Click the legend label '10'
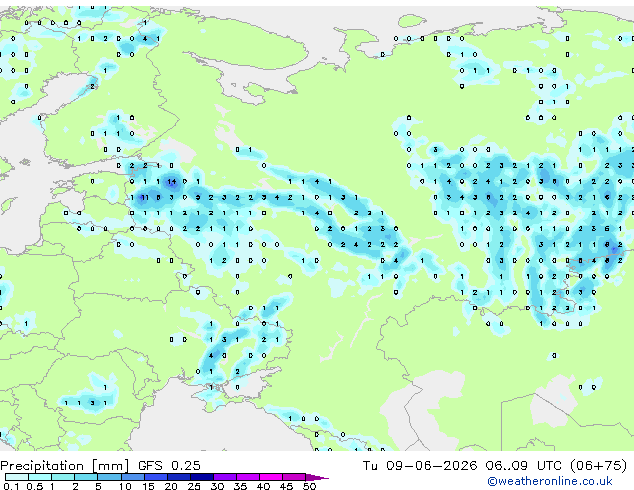Image resolution: width=634 pixels, height=490 pixels. pos(125,486)
